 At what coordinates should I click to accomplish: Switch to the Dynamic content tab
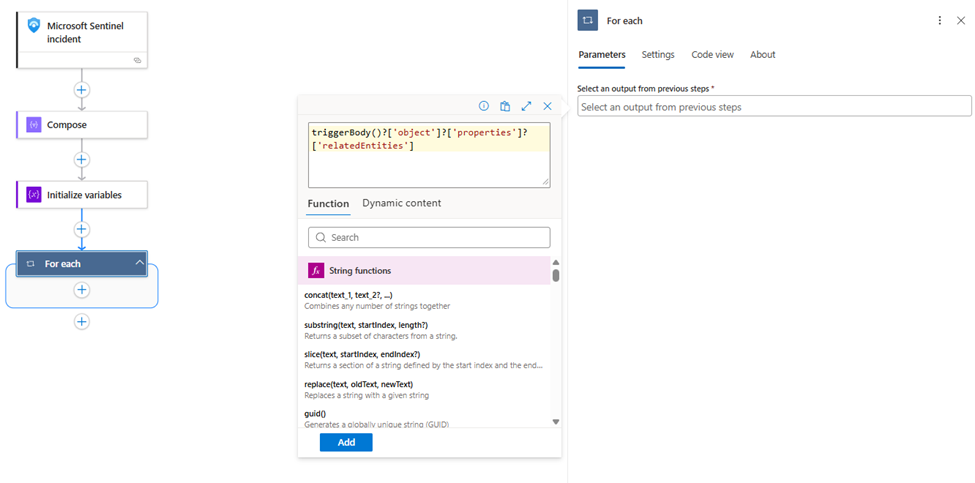[402, 203]
